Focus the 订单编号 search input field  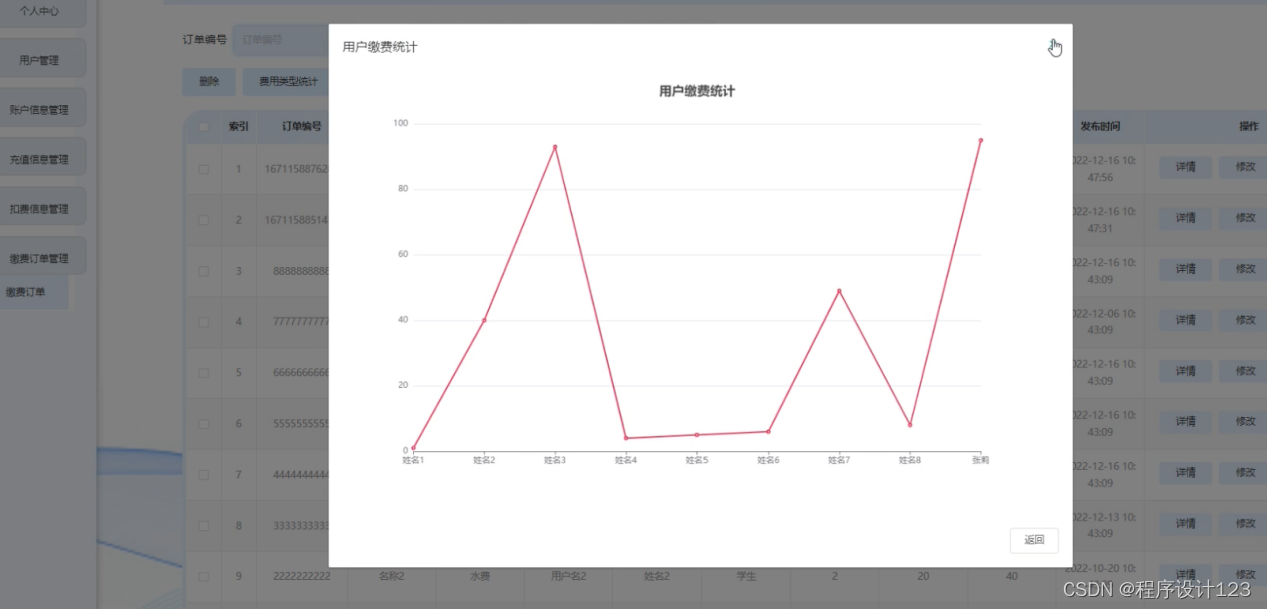(281, 40)
